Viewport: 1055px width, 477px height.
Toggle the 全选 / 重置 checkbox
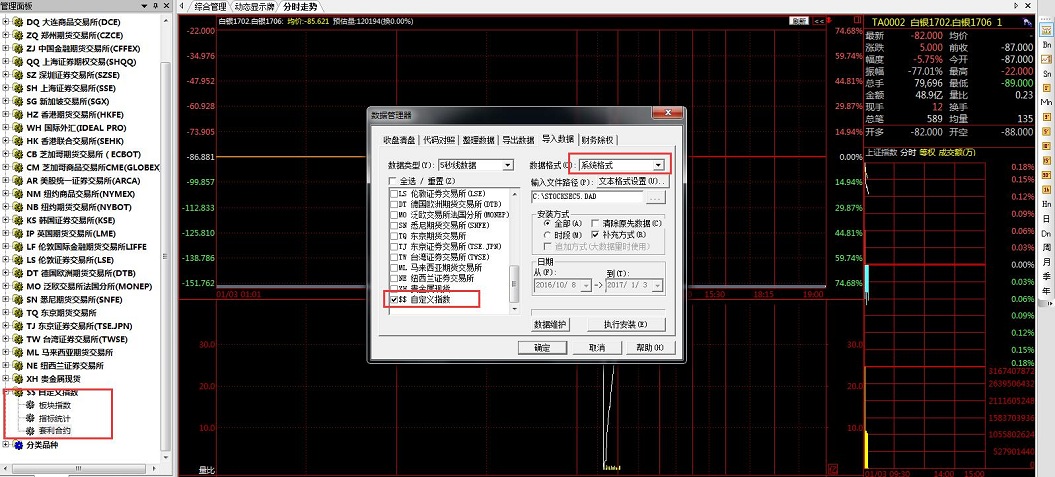[394, 182]
